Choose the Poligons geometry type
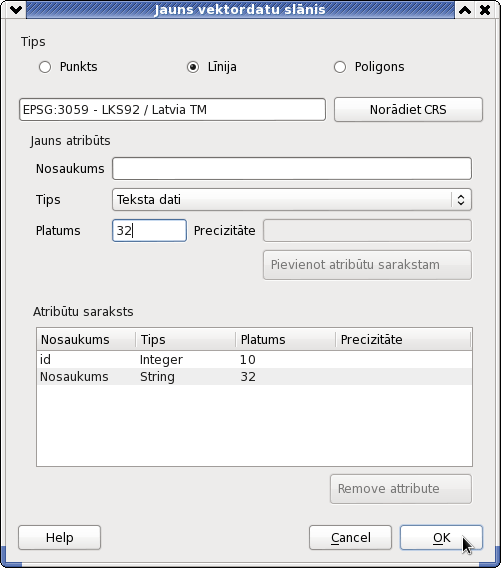The image size is (501, 568). 340,67
